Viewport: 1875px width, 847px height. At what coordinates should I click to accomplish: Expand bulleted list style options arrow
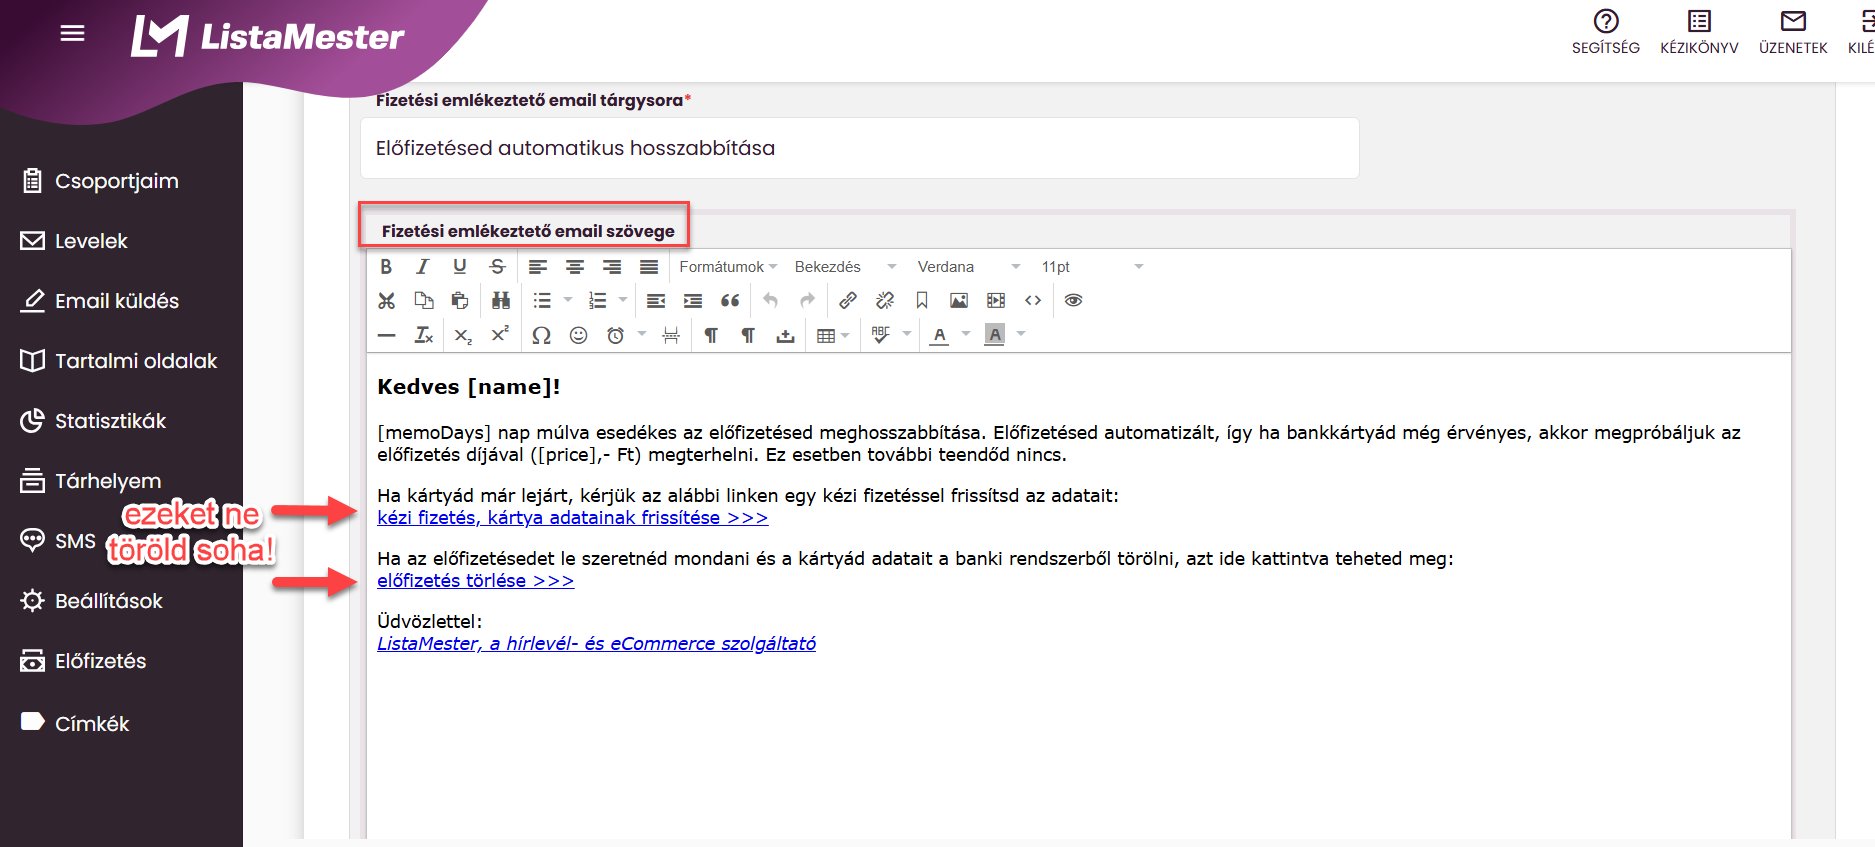point(568,301)
